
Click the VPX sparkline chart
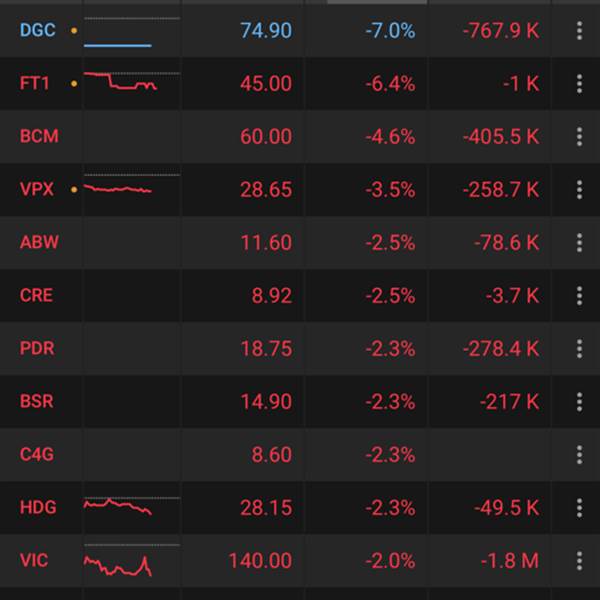pyautogui.click(x=118, y=188)
